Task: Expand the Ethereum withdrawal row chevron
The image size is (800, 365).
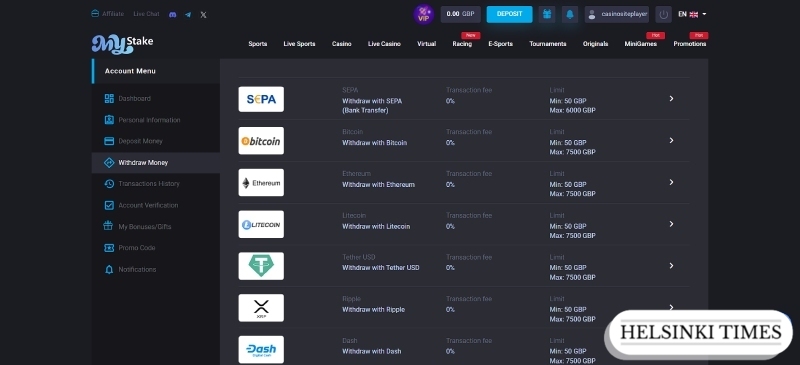Action: (x=671, y=182)
